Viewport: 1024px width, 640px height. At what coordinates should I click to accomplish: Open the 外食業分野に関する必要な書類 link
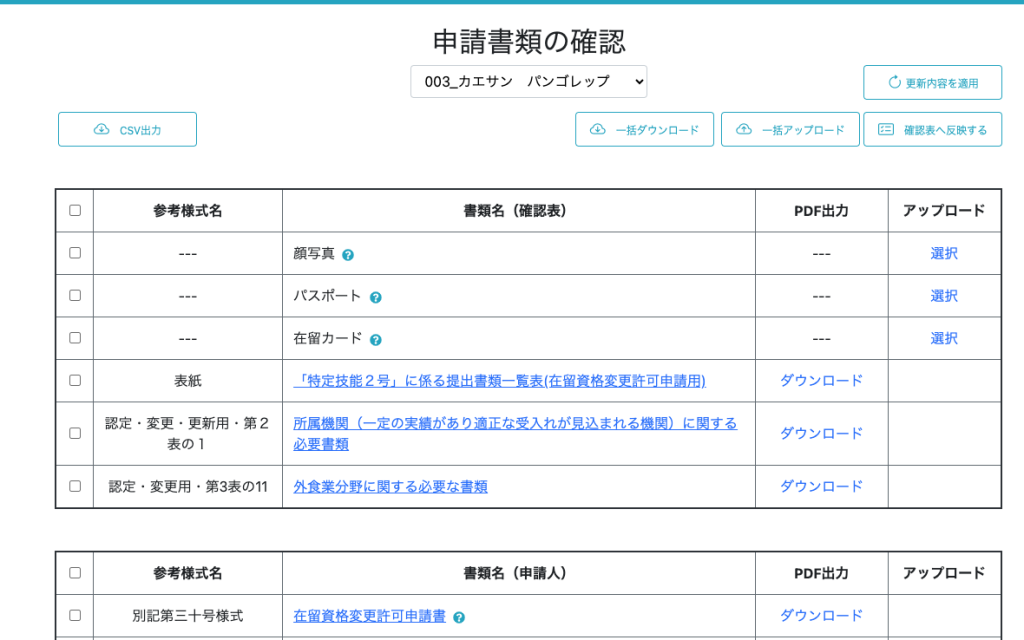[391, 487]
